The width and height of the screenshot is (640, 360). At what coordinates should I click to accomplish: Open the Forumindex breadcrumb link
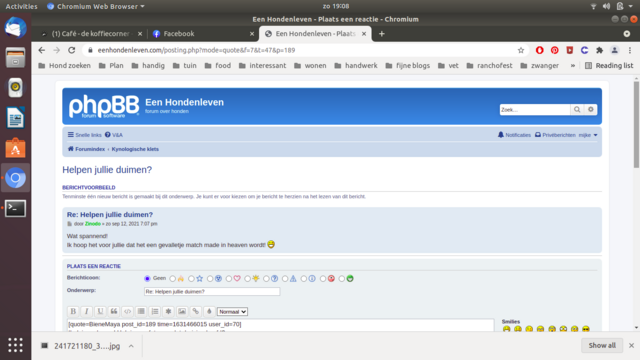pos(86,149)
